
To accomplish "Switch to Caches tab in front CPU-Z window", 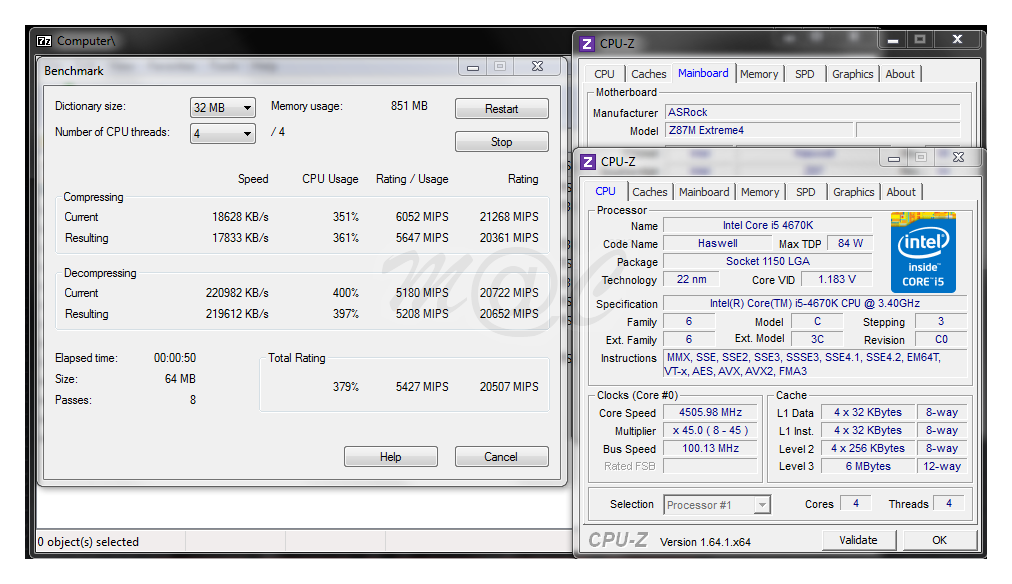I will pyautogui.click(x=649, y=192).
